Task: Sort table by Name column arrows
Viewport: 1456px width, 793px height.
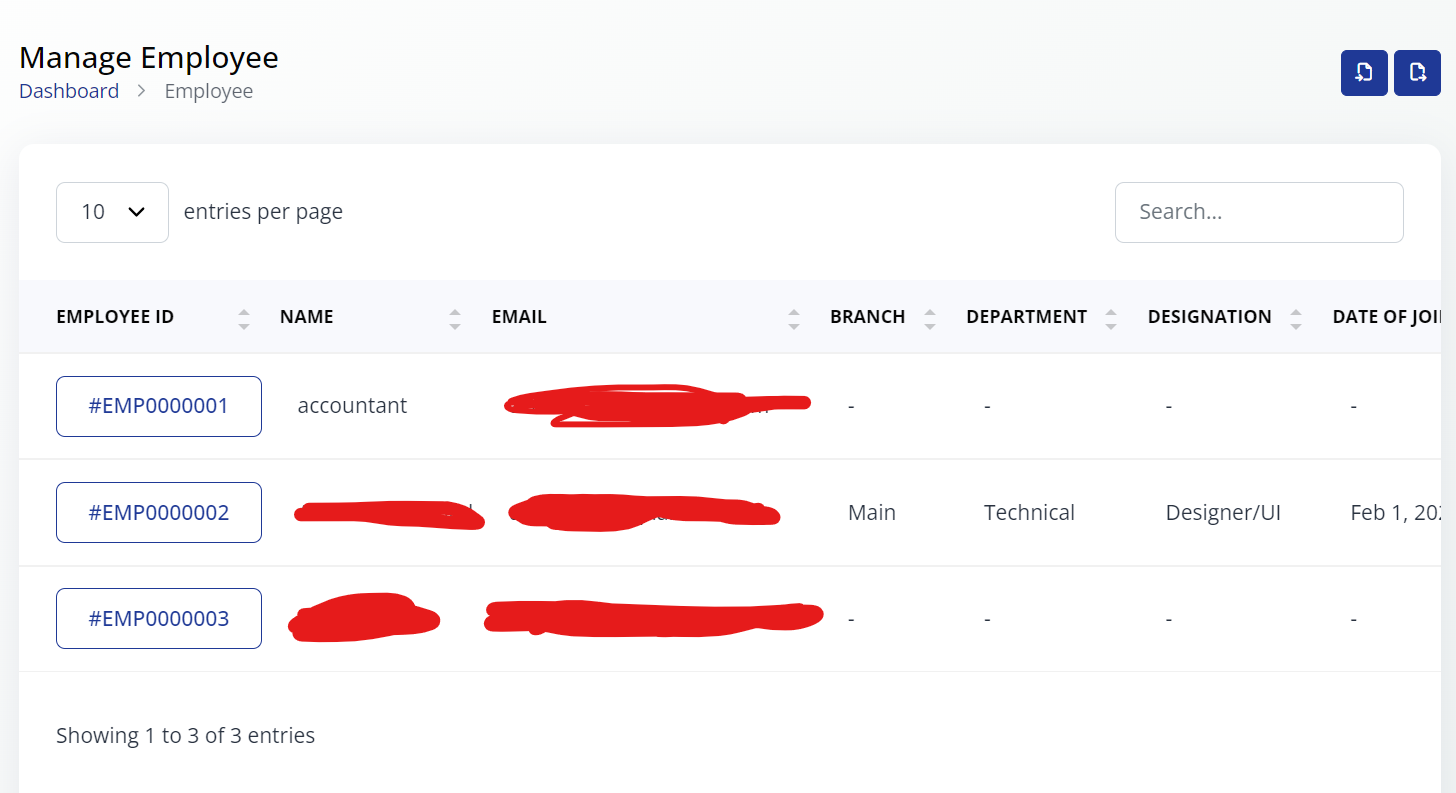Action: (455, 318)
